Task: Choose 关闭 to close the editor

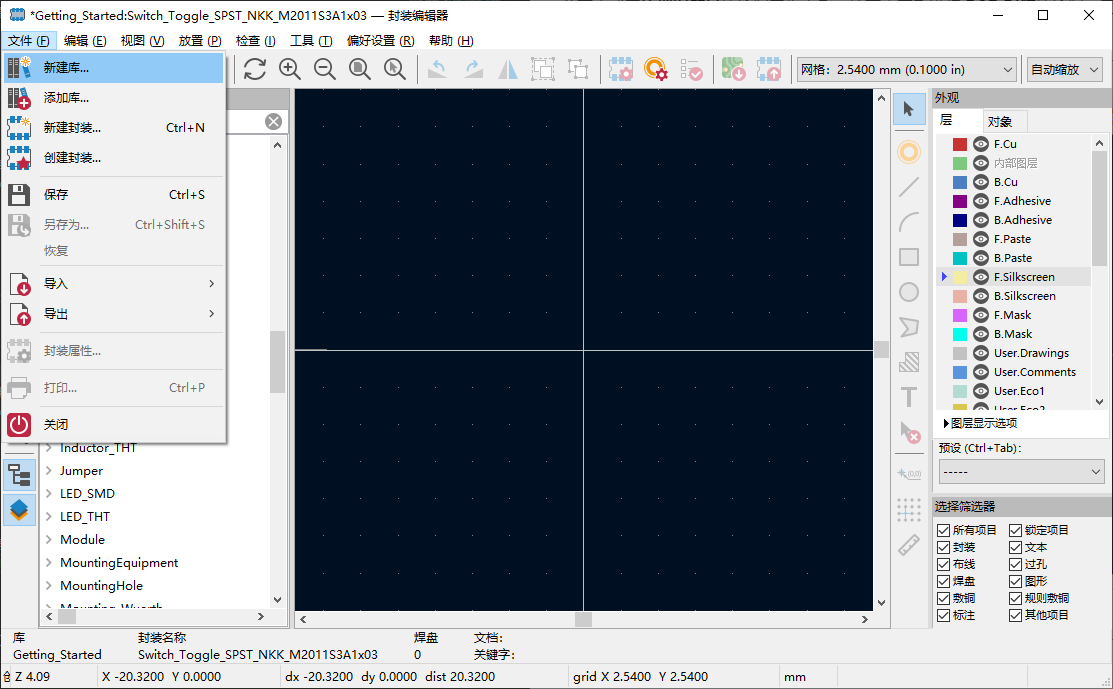Action: [114, 424]
